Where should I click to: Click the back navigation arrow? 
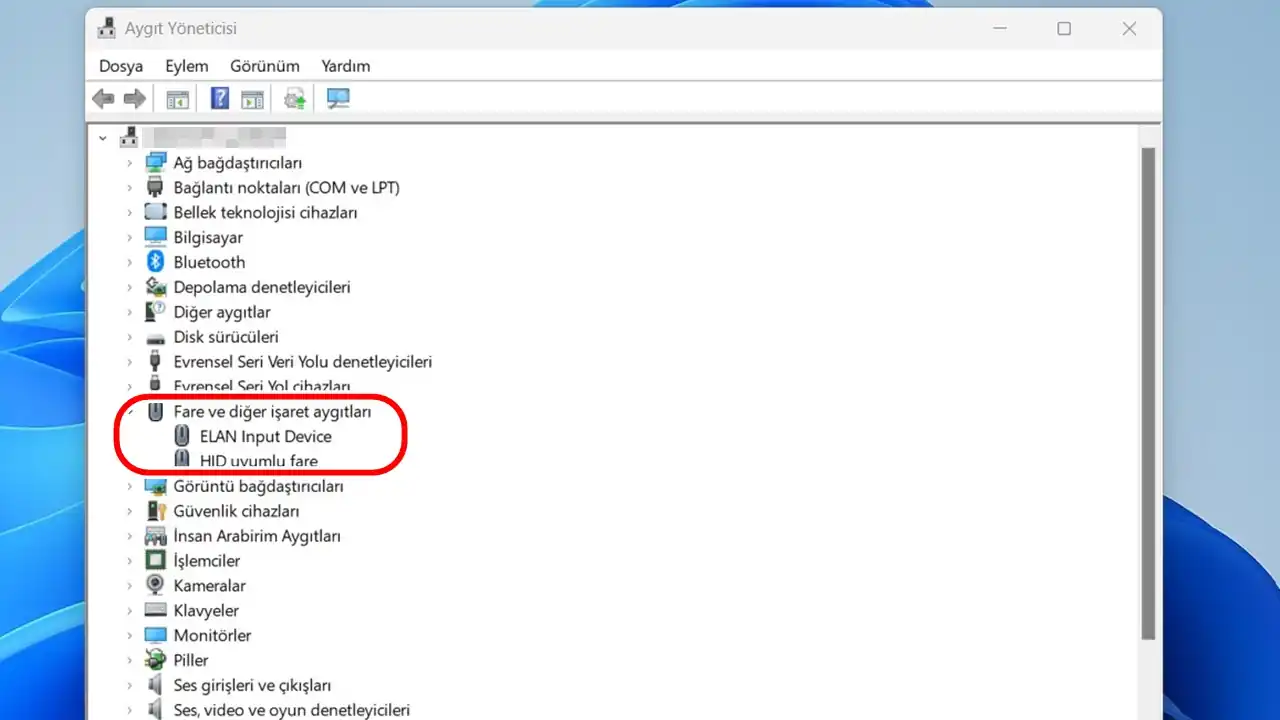pyautogui.click(x=103, y=98)
